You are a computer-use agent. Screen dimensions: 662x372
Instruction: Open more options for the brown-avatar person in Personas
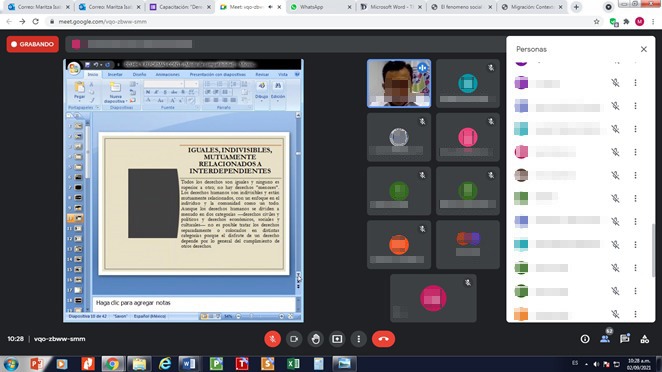[635, 175]
